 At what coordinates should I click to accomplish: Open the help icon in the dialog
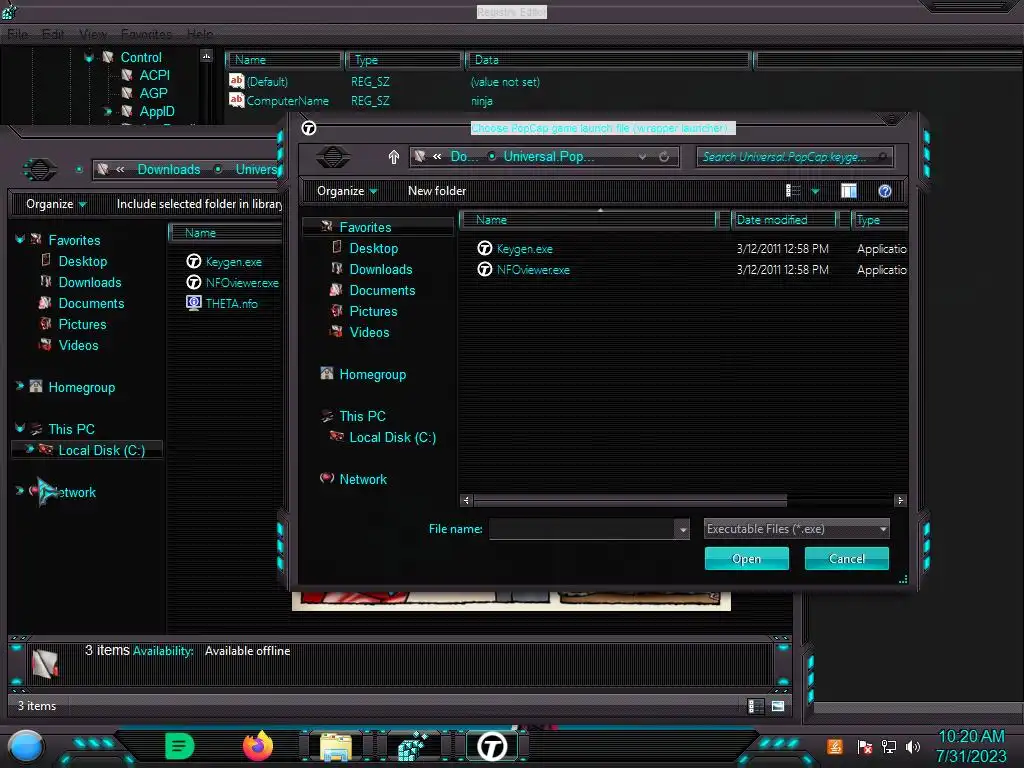pyautogui.click(x=885, y=191)
